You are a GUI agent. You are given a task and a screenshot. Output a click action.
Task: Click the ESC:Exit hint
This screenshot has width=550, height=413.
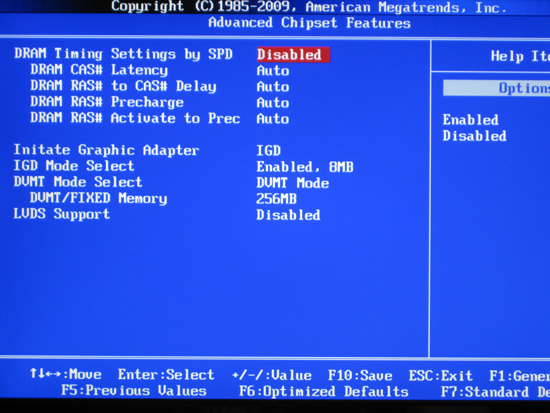pos(441,376)
